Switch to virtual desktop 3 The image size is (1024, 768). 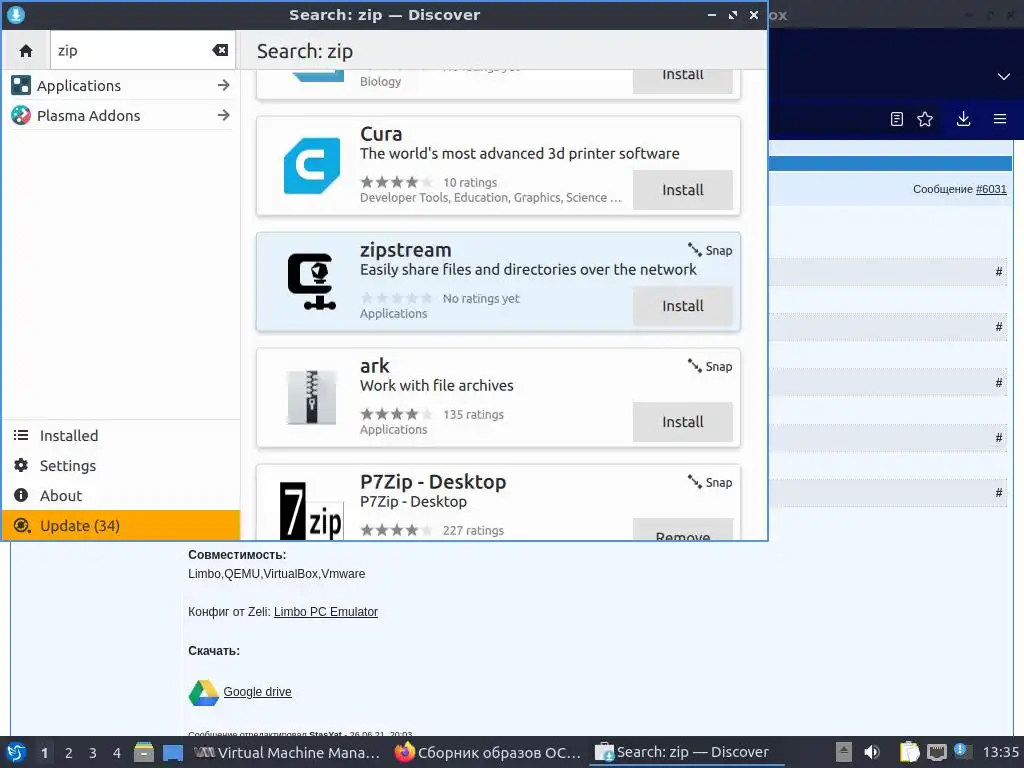[93, 753]
